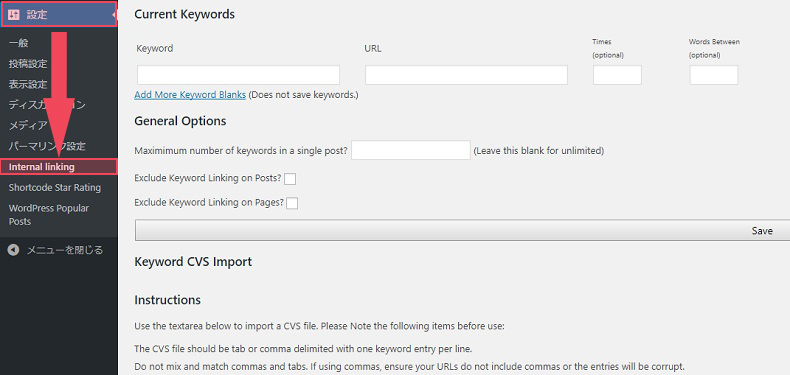Viewport: 790px width, 375px height.
Task: Focus the Keyword text field
Action: pos(238,75)
